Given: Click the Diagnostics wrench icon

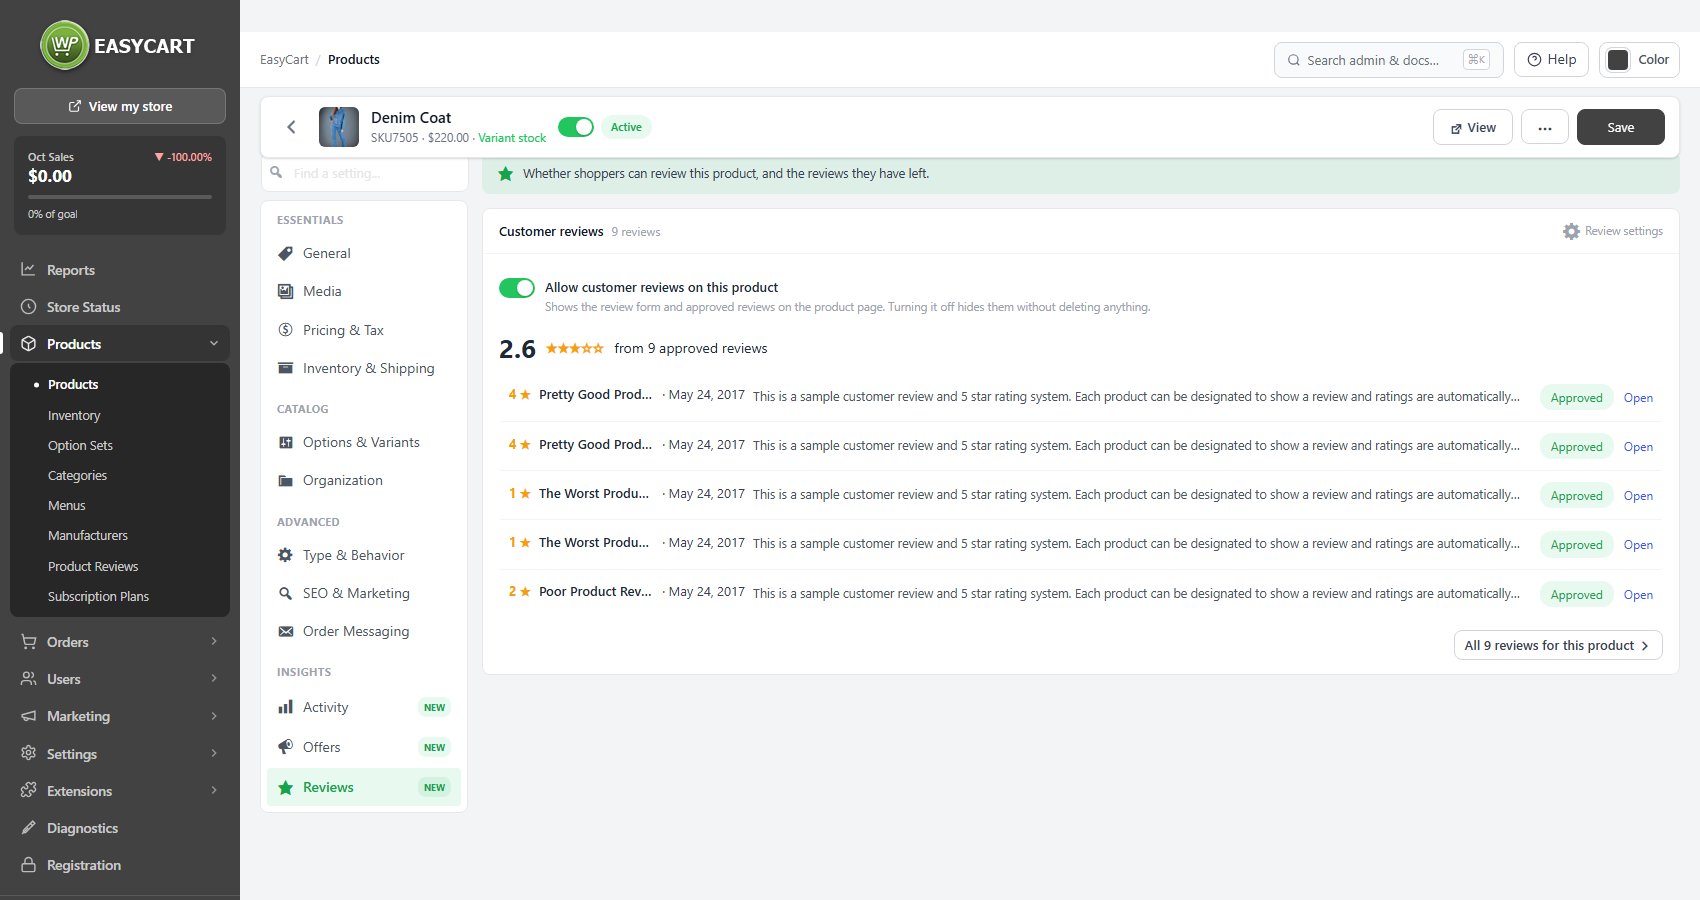Looking at the screenshot, I should coord(28,828).
